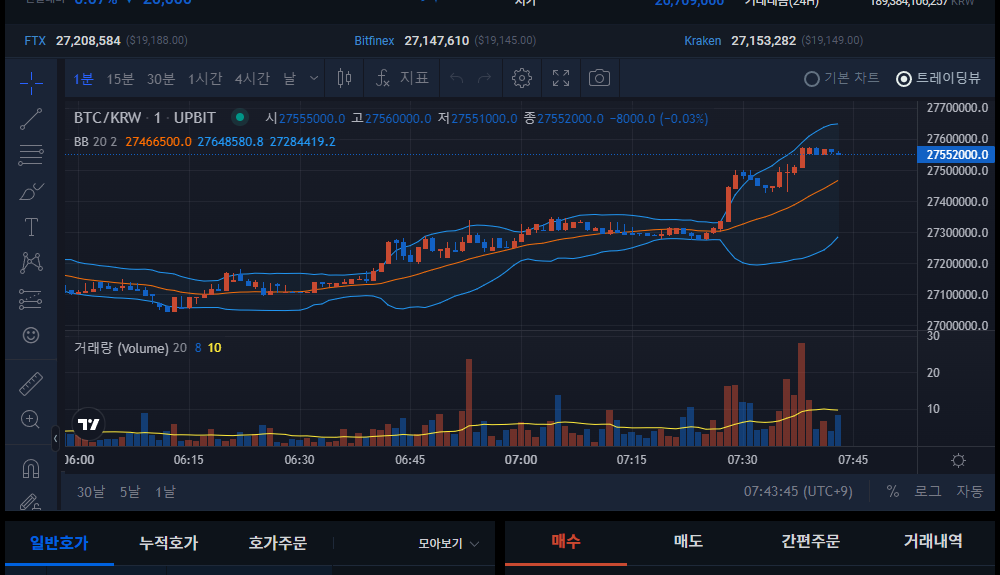Screen dimensions: 1000x575
Task: Open the Fibonacci retracement tool group
Action: tap(31, 155)
